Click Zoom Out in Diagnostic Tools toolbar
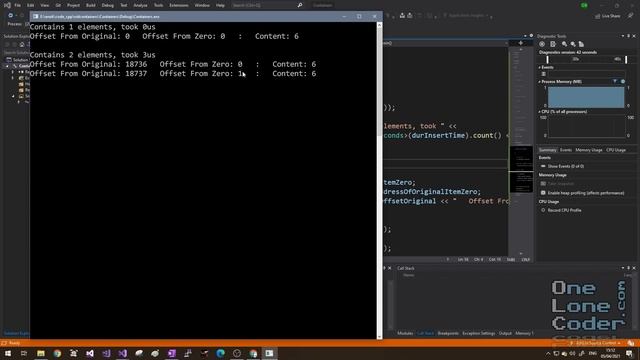 click(x=573, y=44)
